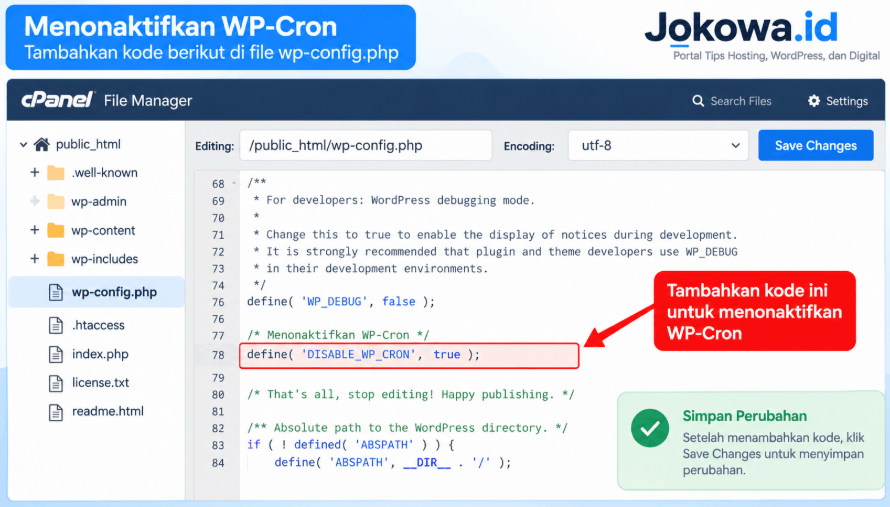Select the .well-known folder name
This screenshot has height=507, width=890.
tap(104, 173)
